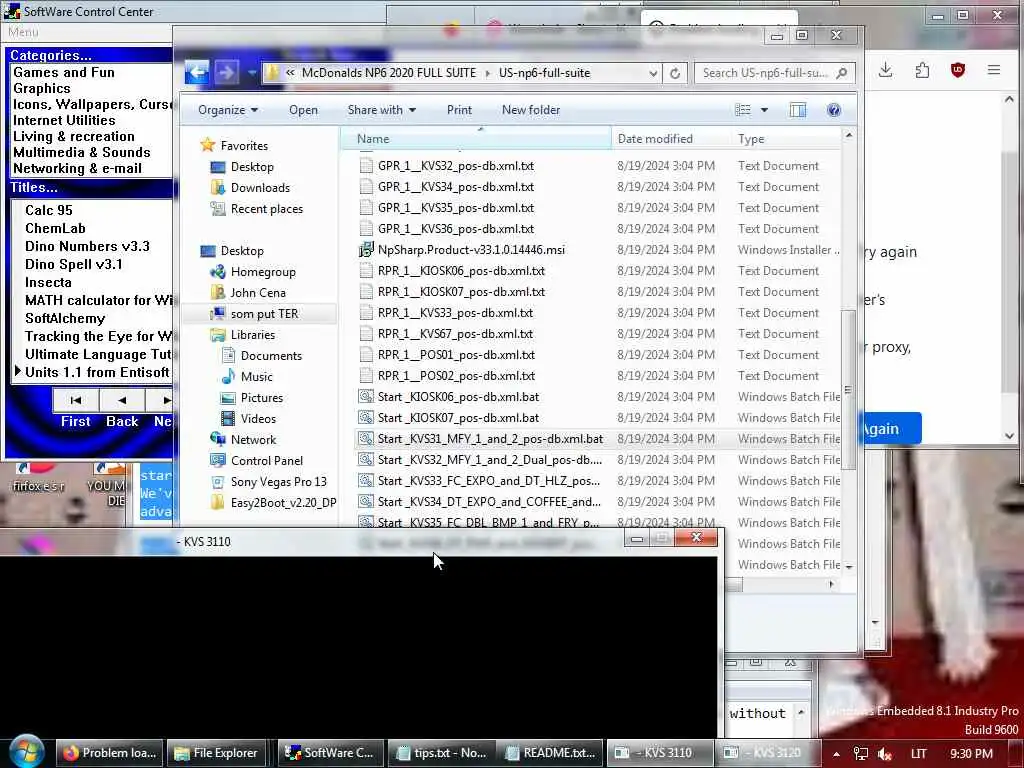Refresh the US-npf-full-suite folder view
1024x768 pixels.
click(x=675, y=73)
